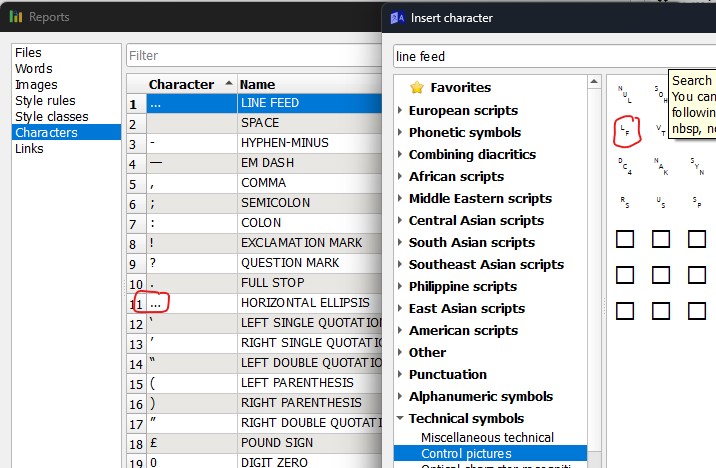The image size is (716, 468).
Task: Insert the SP control picture symbol
Action: (x=696, y=202)
